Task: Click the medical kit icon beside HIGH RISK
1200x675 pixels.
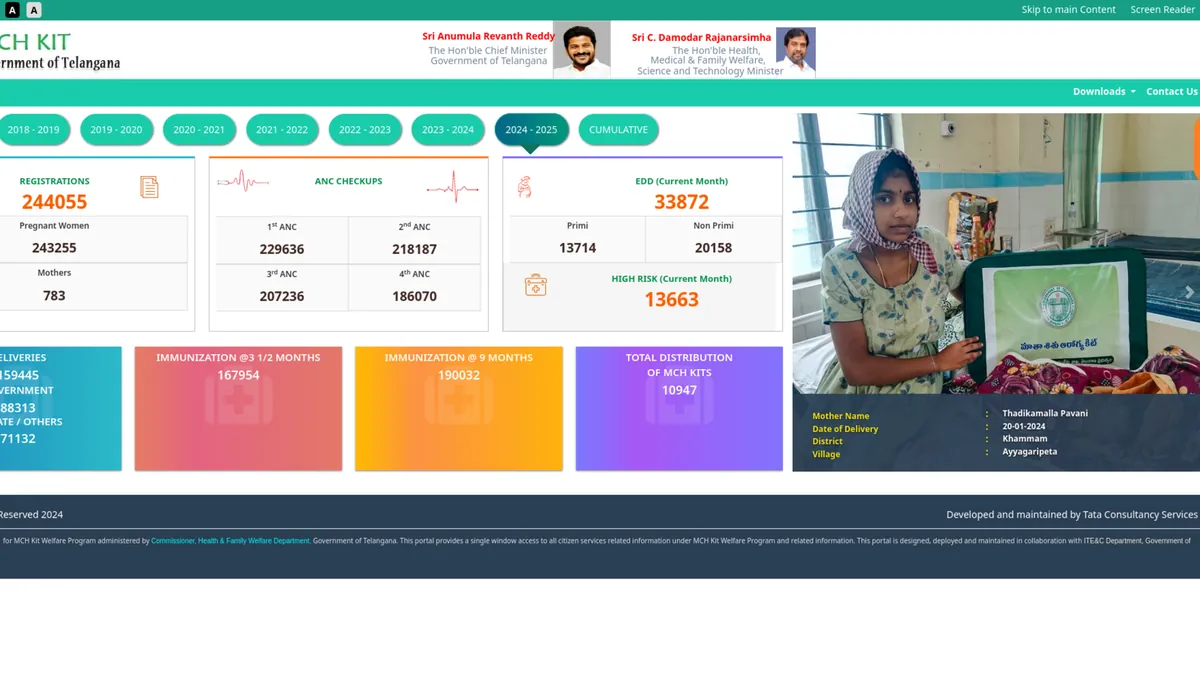Action: click(536, 286)
